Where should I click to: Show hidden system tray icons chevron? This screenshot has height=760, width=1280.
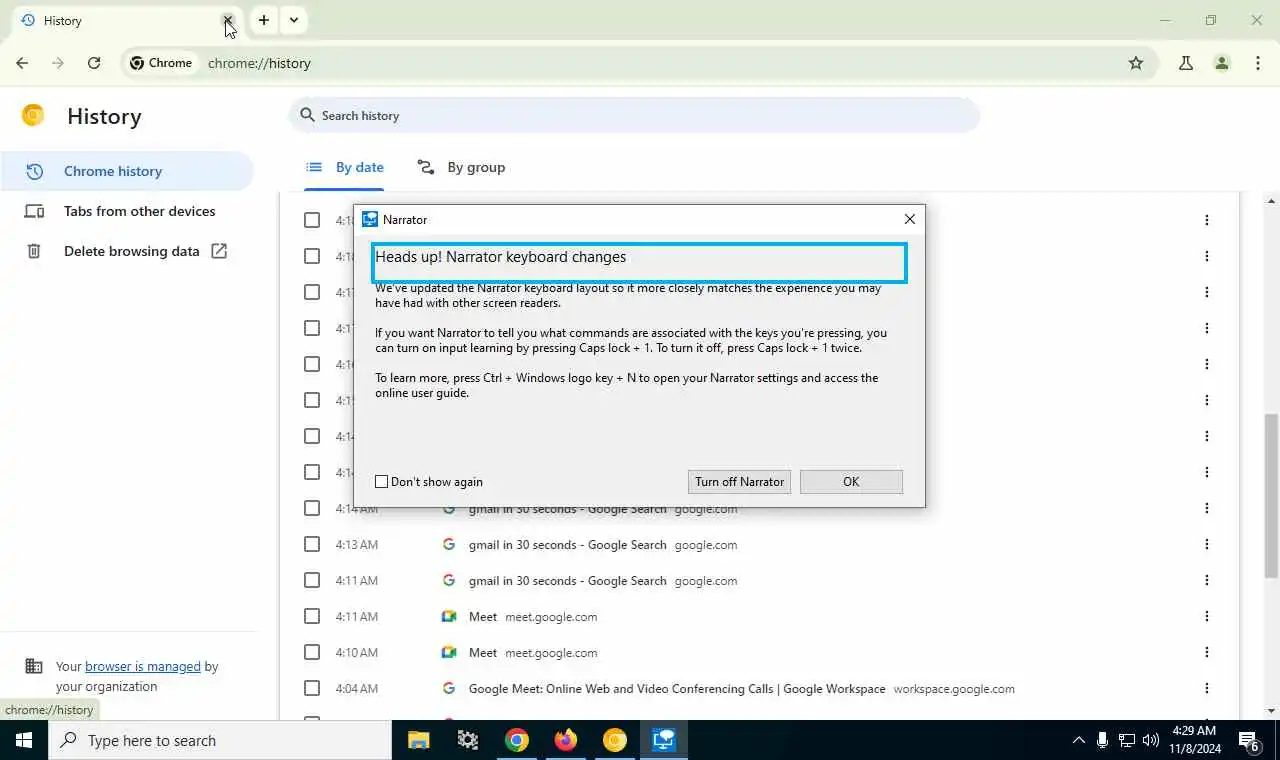point(1078,740)
